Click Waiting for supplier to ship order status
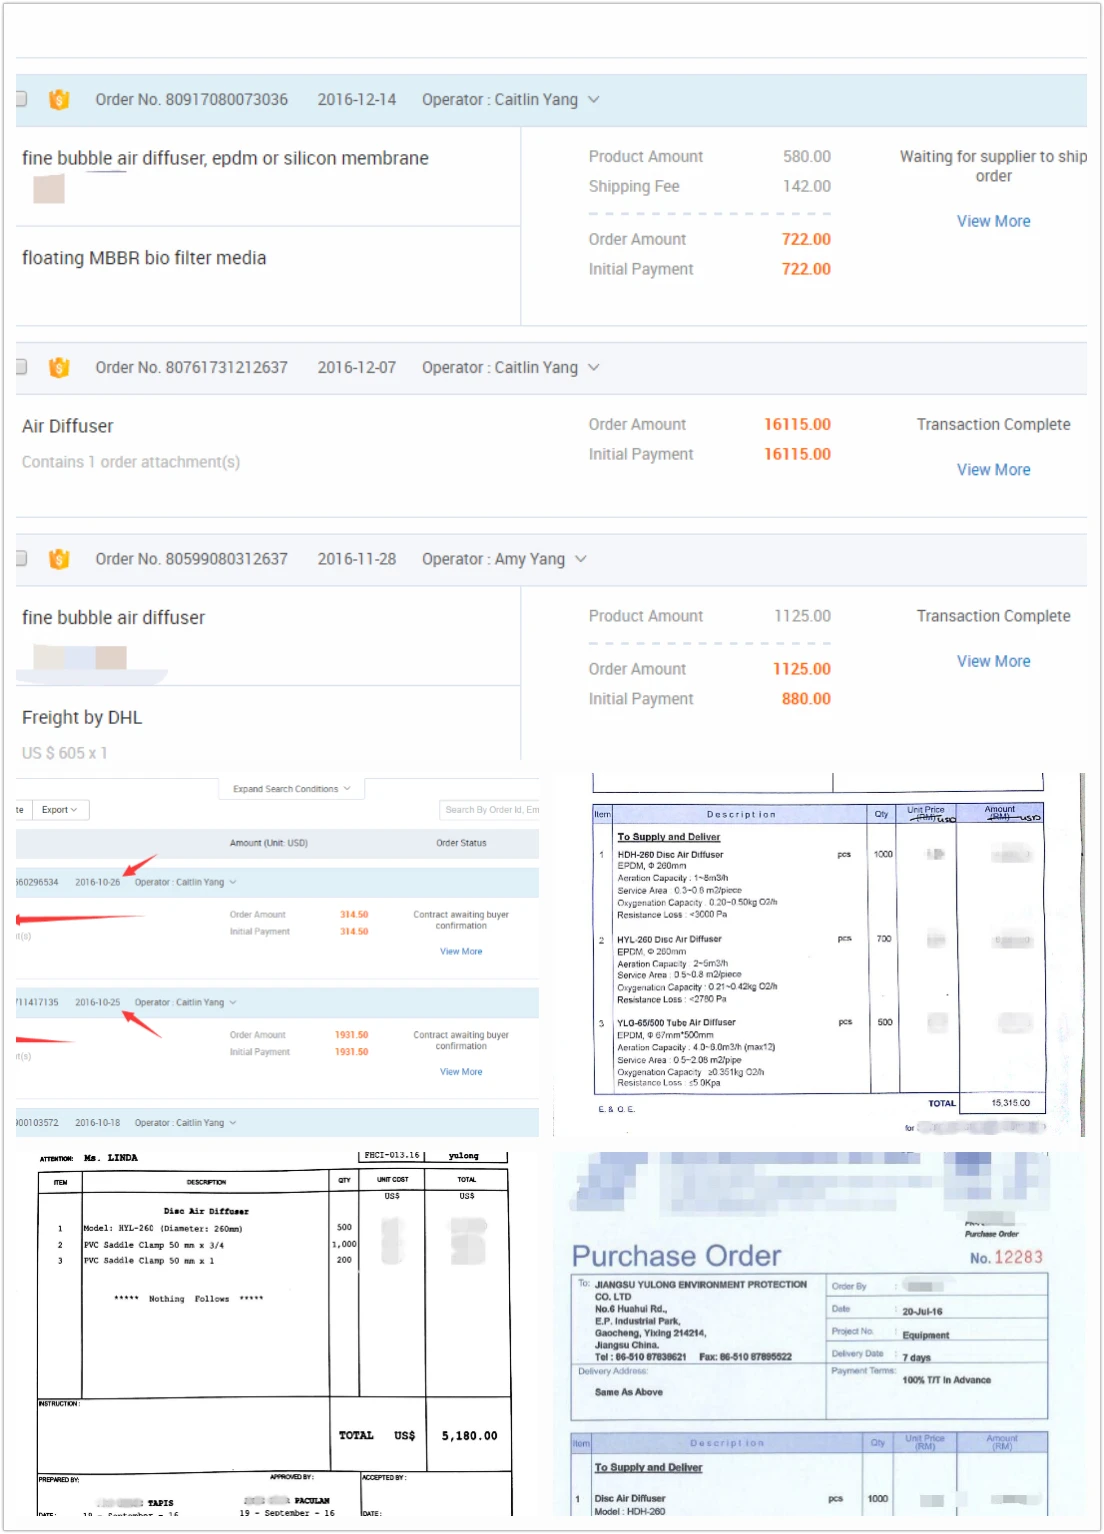The width and height of the screenshot is (1104, 1534). (993, 166)
